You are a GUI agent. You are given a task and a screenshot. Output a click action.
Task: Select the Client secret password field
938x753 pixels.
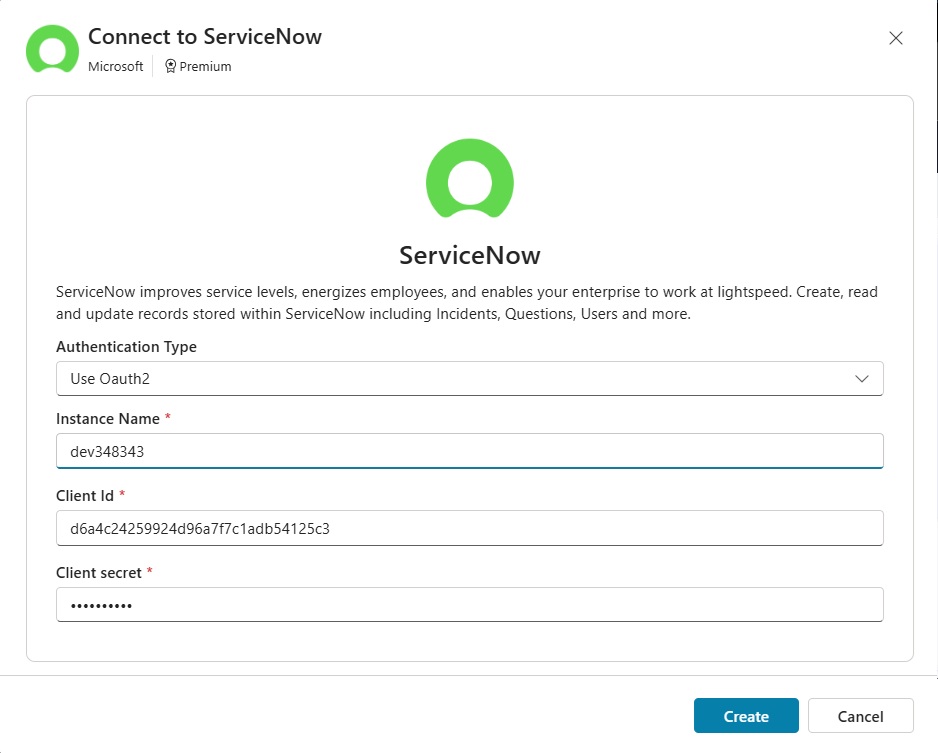(x=470, y=605)
